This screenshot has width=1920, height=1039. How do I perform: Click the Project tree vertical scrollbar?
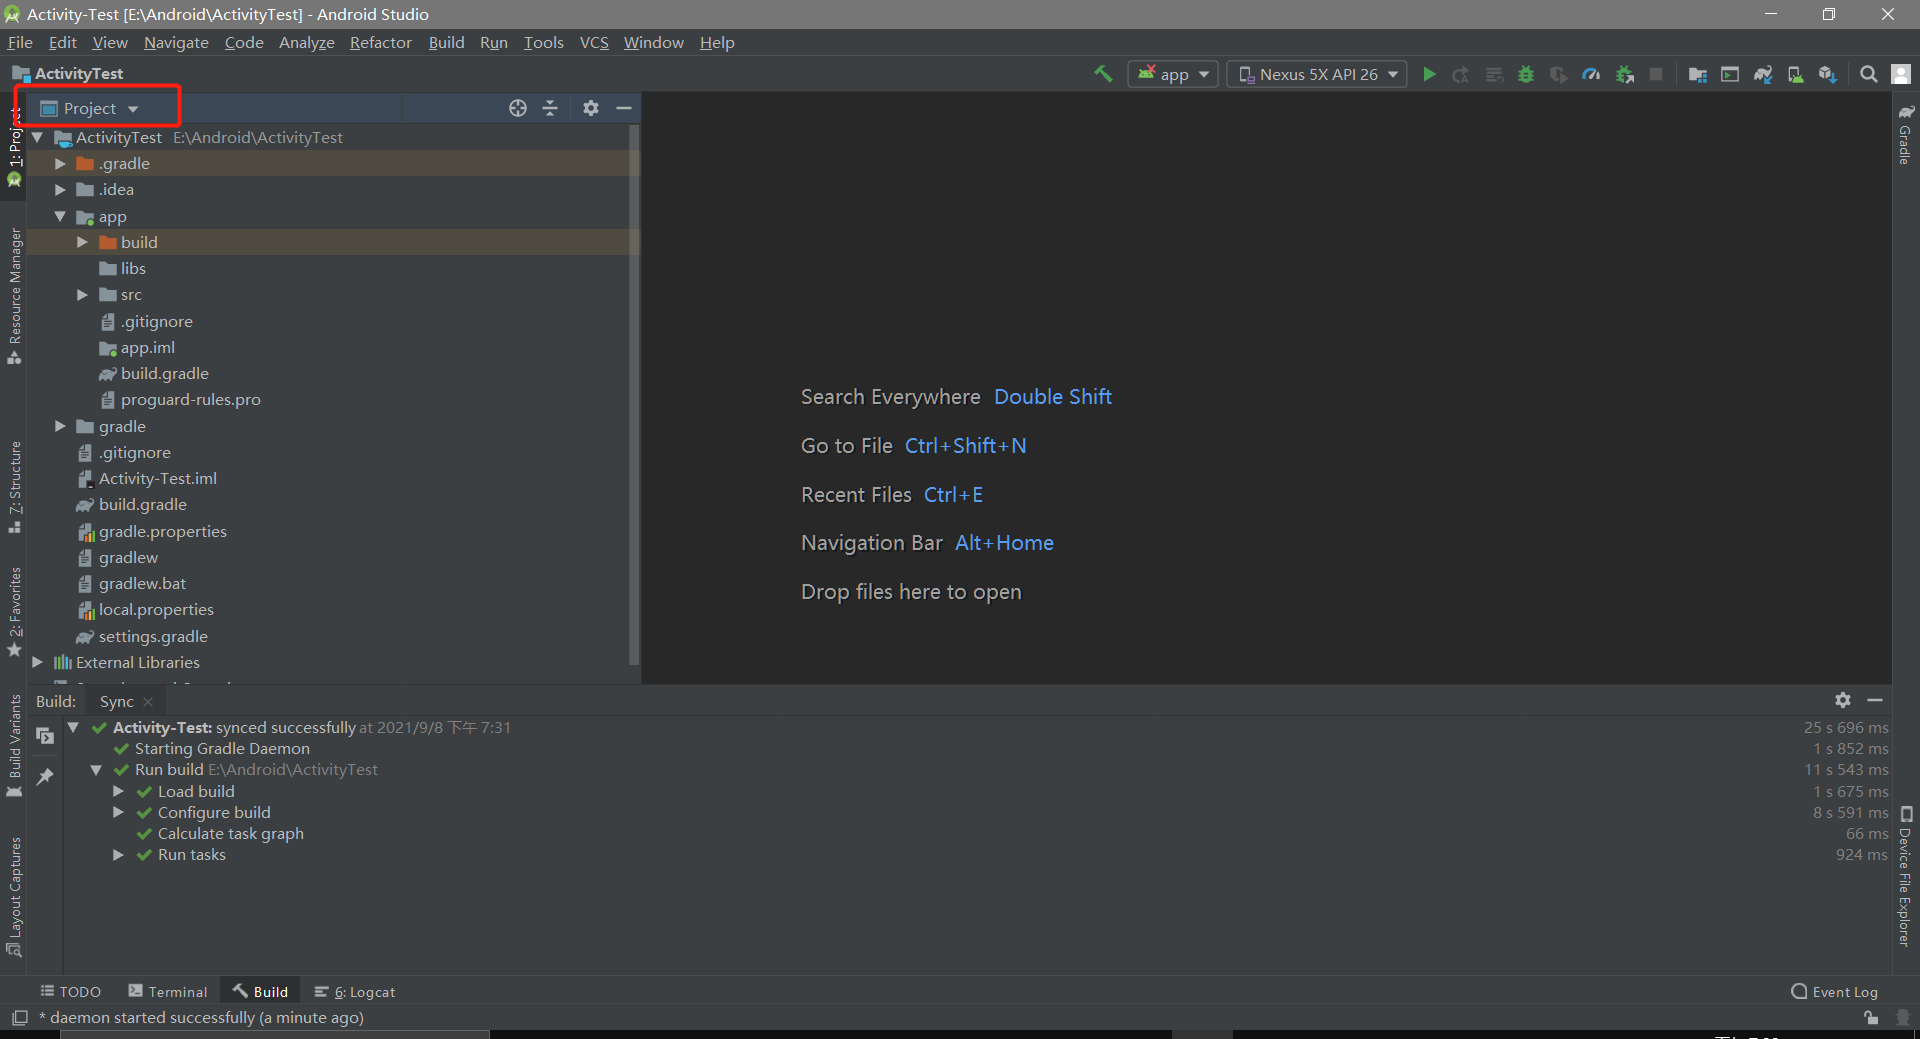coord(634,394)
